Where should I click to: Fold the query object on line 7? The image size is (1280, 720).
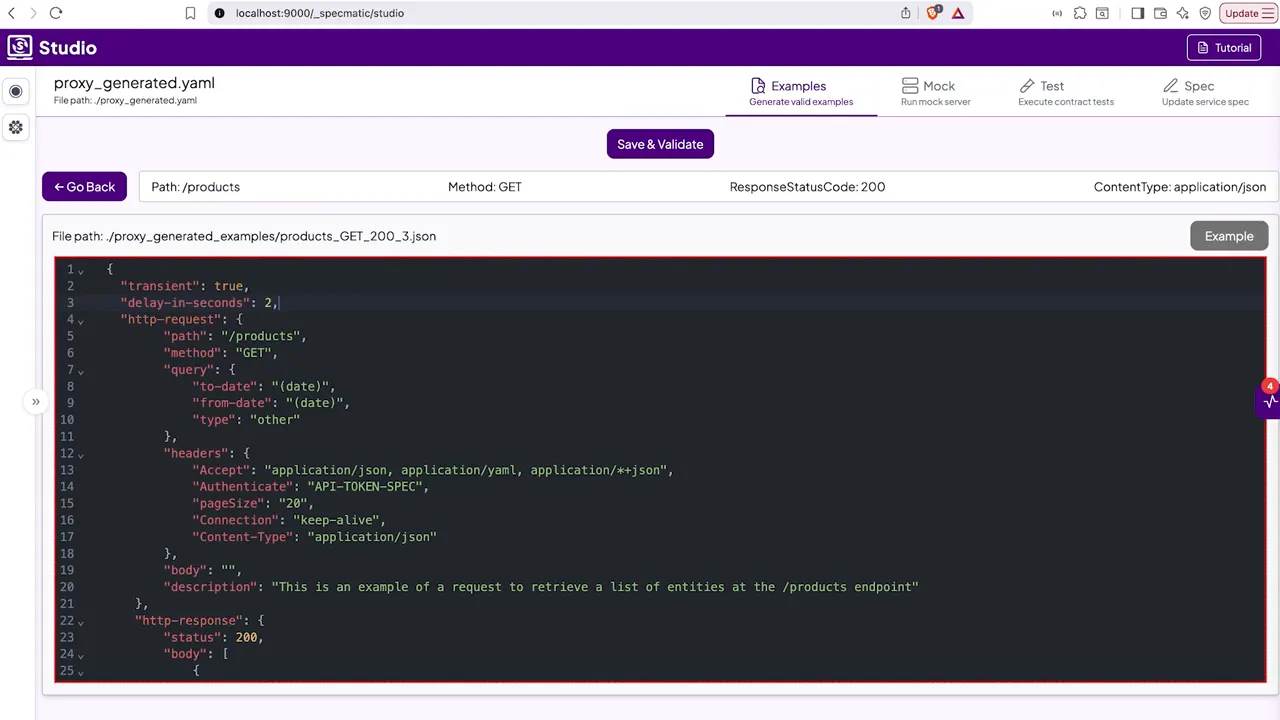coord(80,370)
